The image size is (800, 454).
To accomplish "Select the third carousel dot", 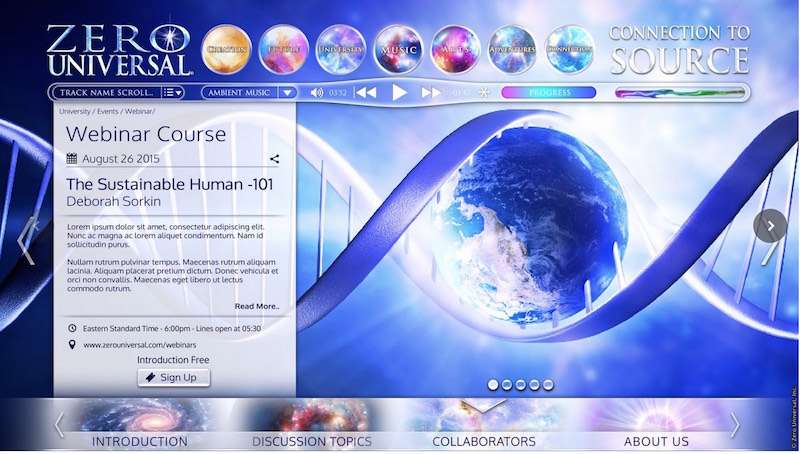I will click(x=520, y=385).
